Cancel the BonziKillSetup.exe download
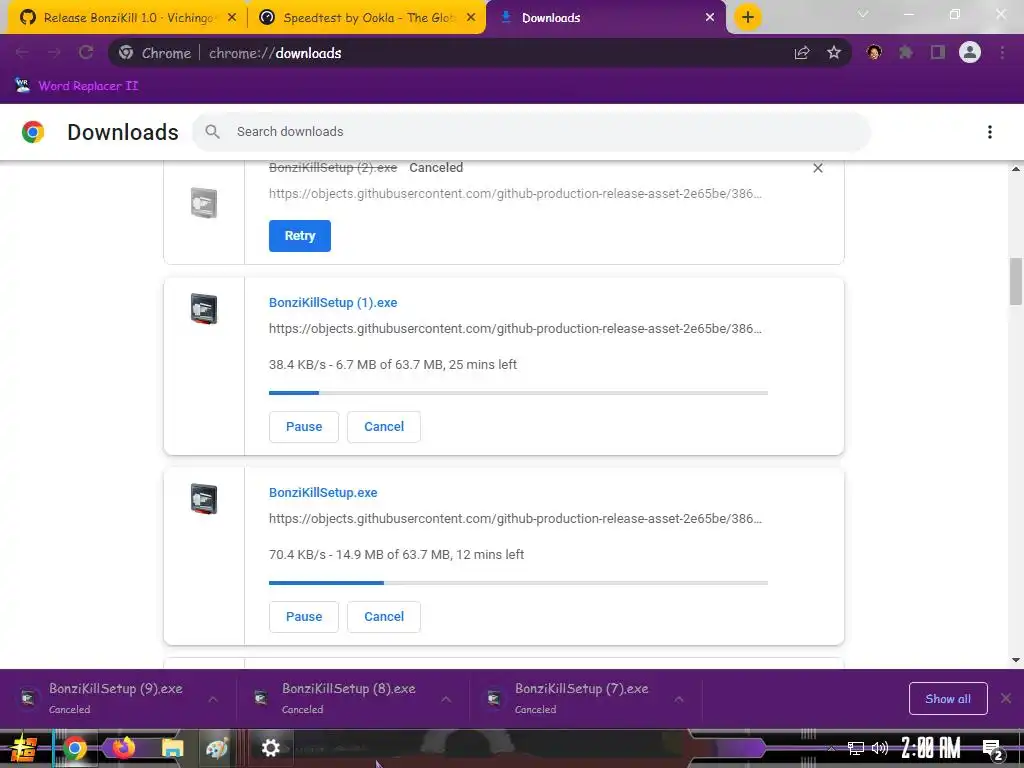 pos(384,617)
